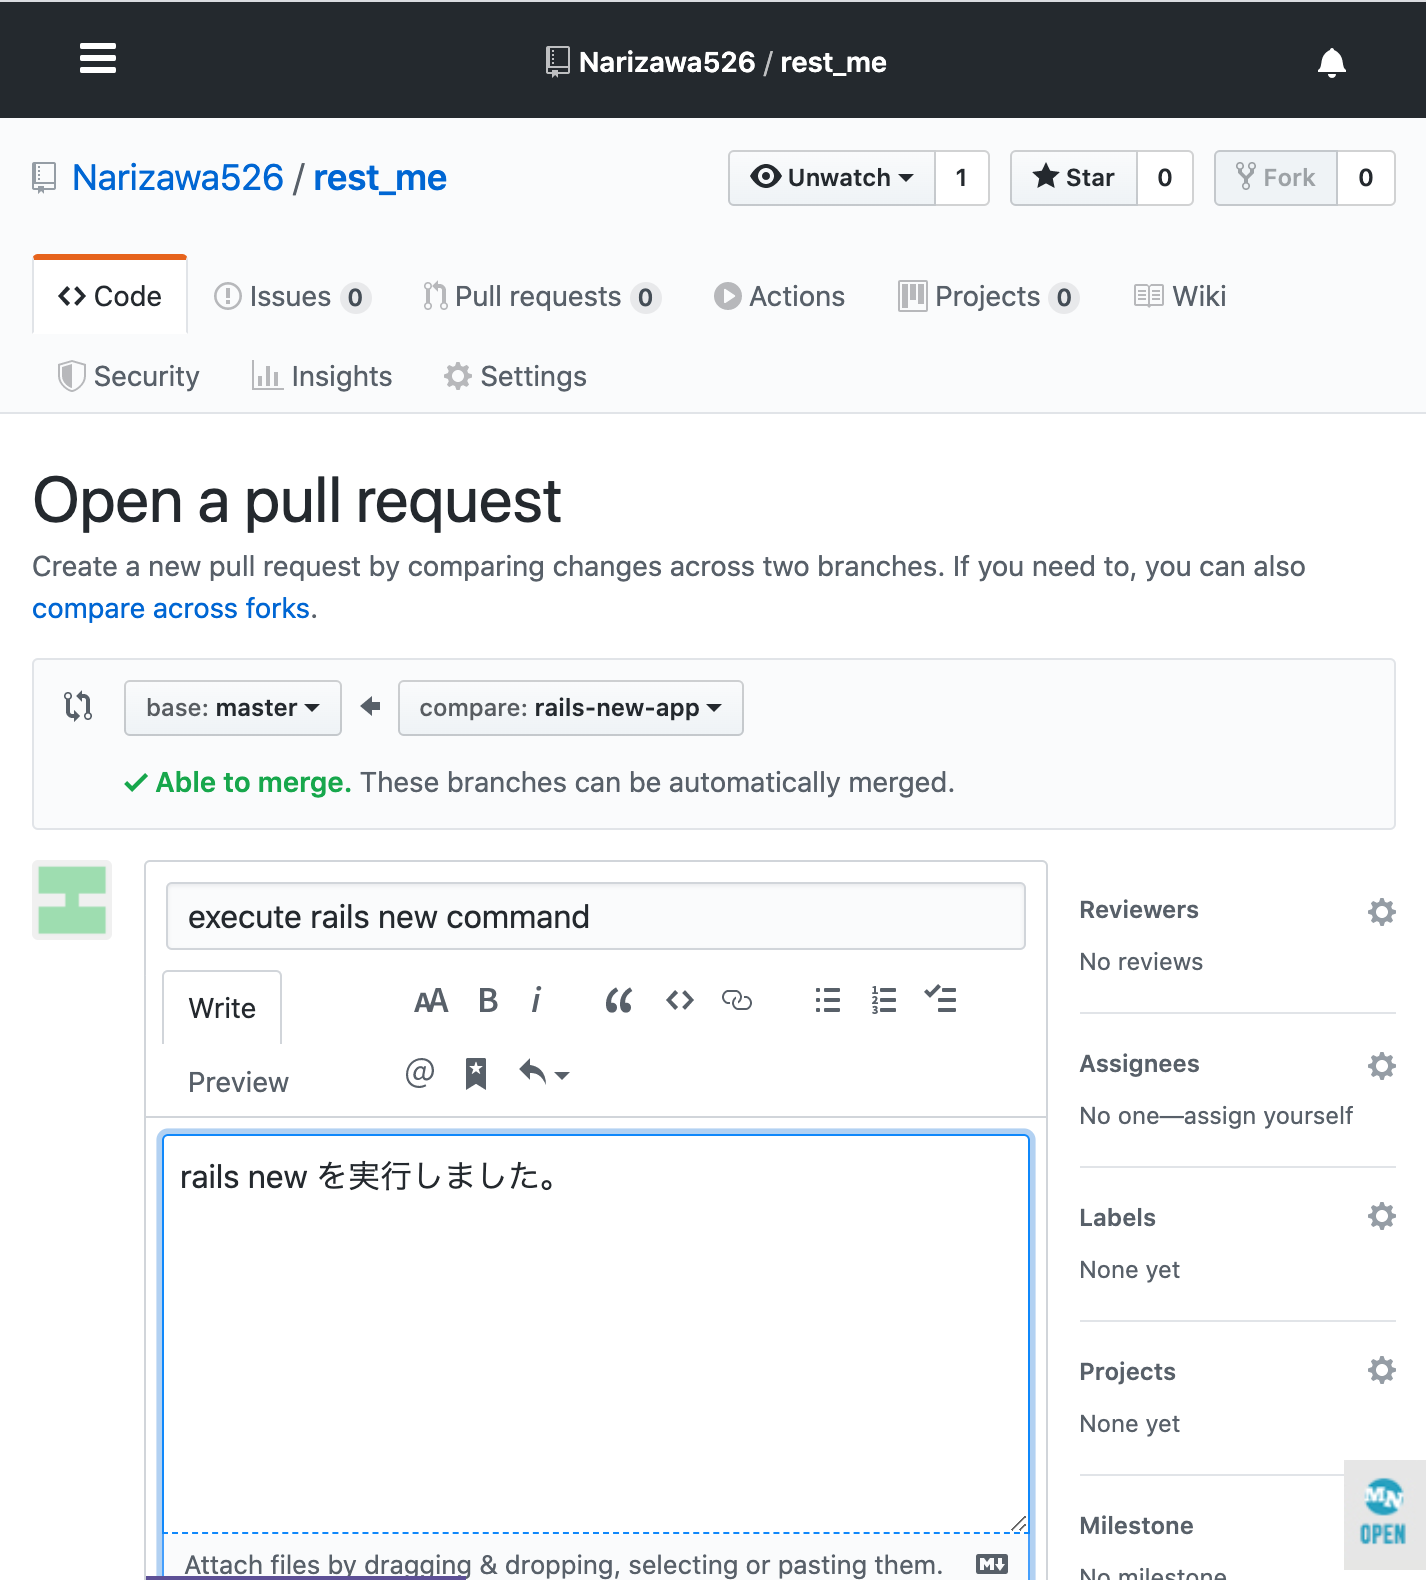Open the compare: rails-new-app dropdown
The height and width of the screenshot is (1580, 1426).
[x=570, y=708]
